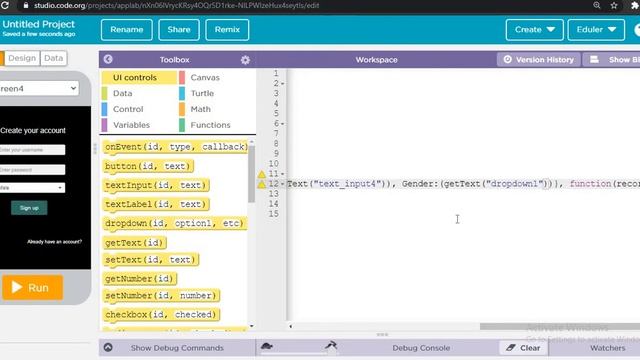Collapse code fold arrow on line 12

[282, 184]
